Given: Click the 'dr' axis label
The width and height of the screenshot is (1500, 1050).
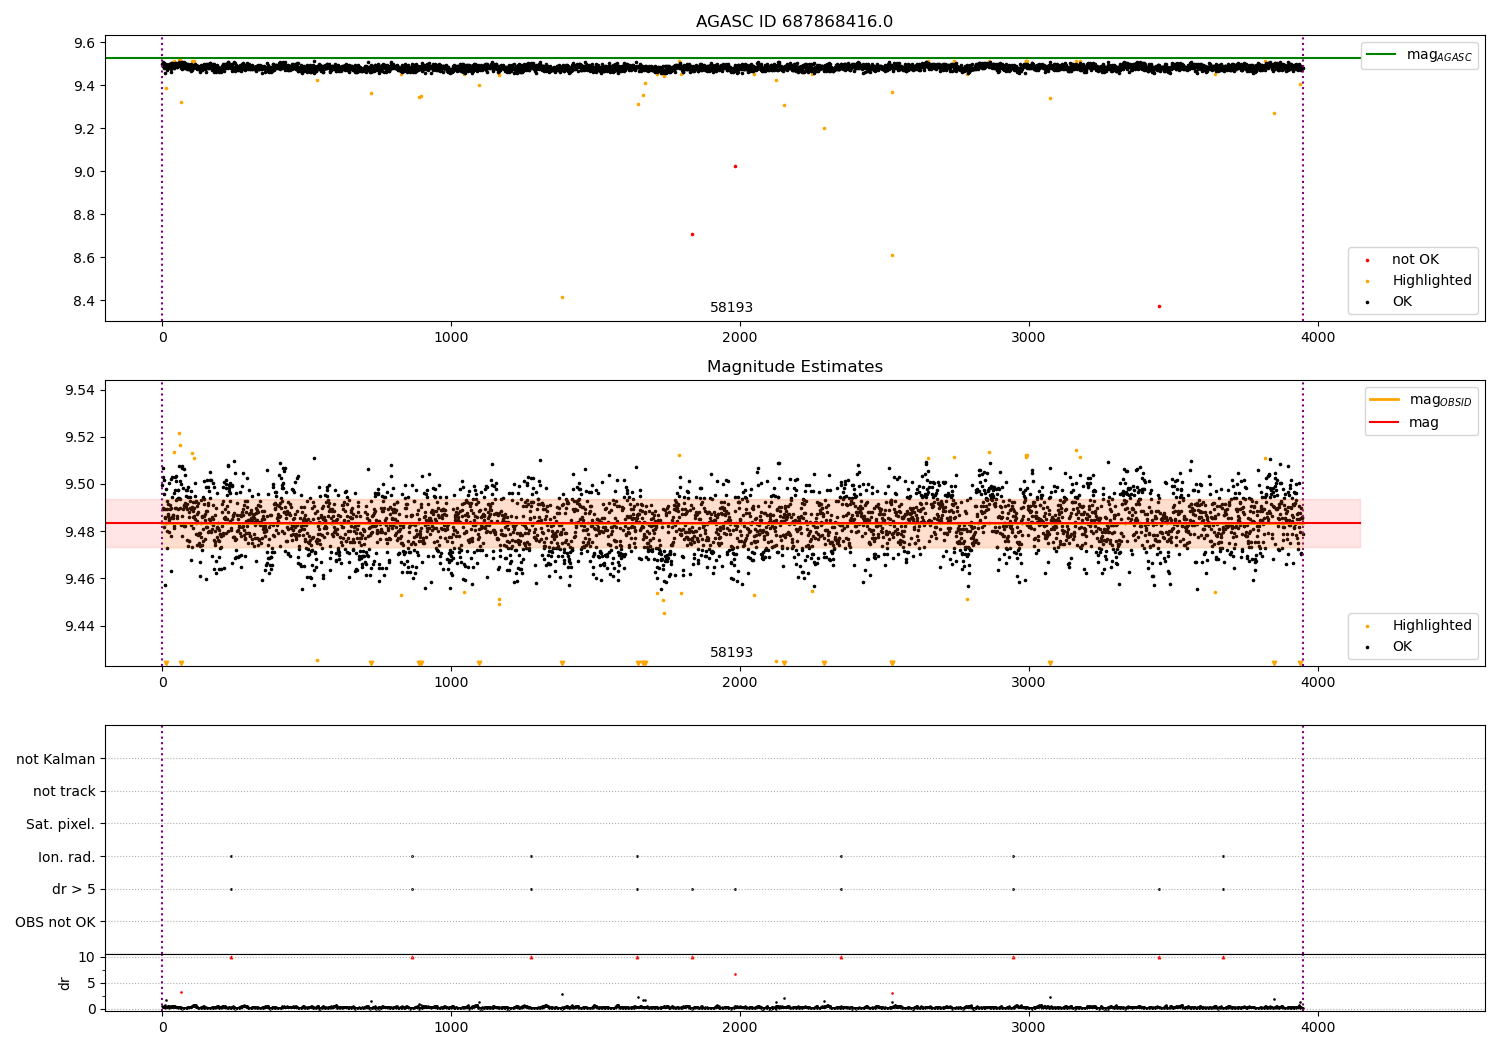Looking at the screenshot, I should (64, 983).
